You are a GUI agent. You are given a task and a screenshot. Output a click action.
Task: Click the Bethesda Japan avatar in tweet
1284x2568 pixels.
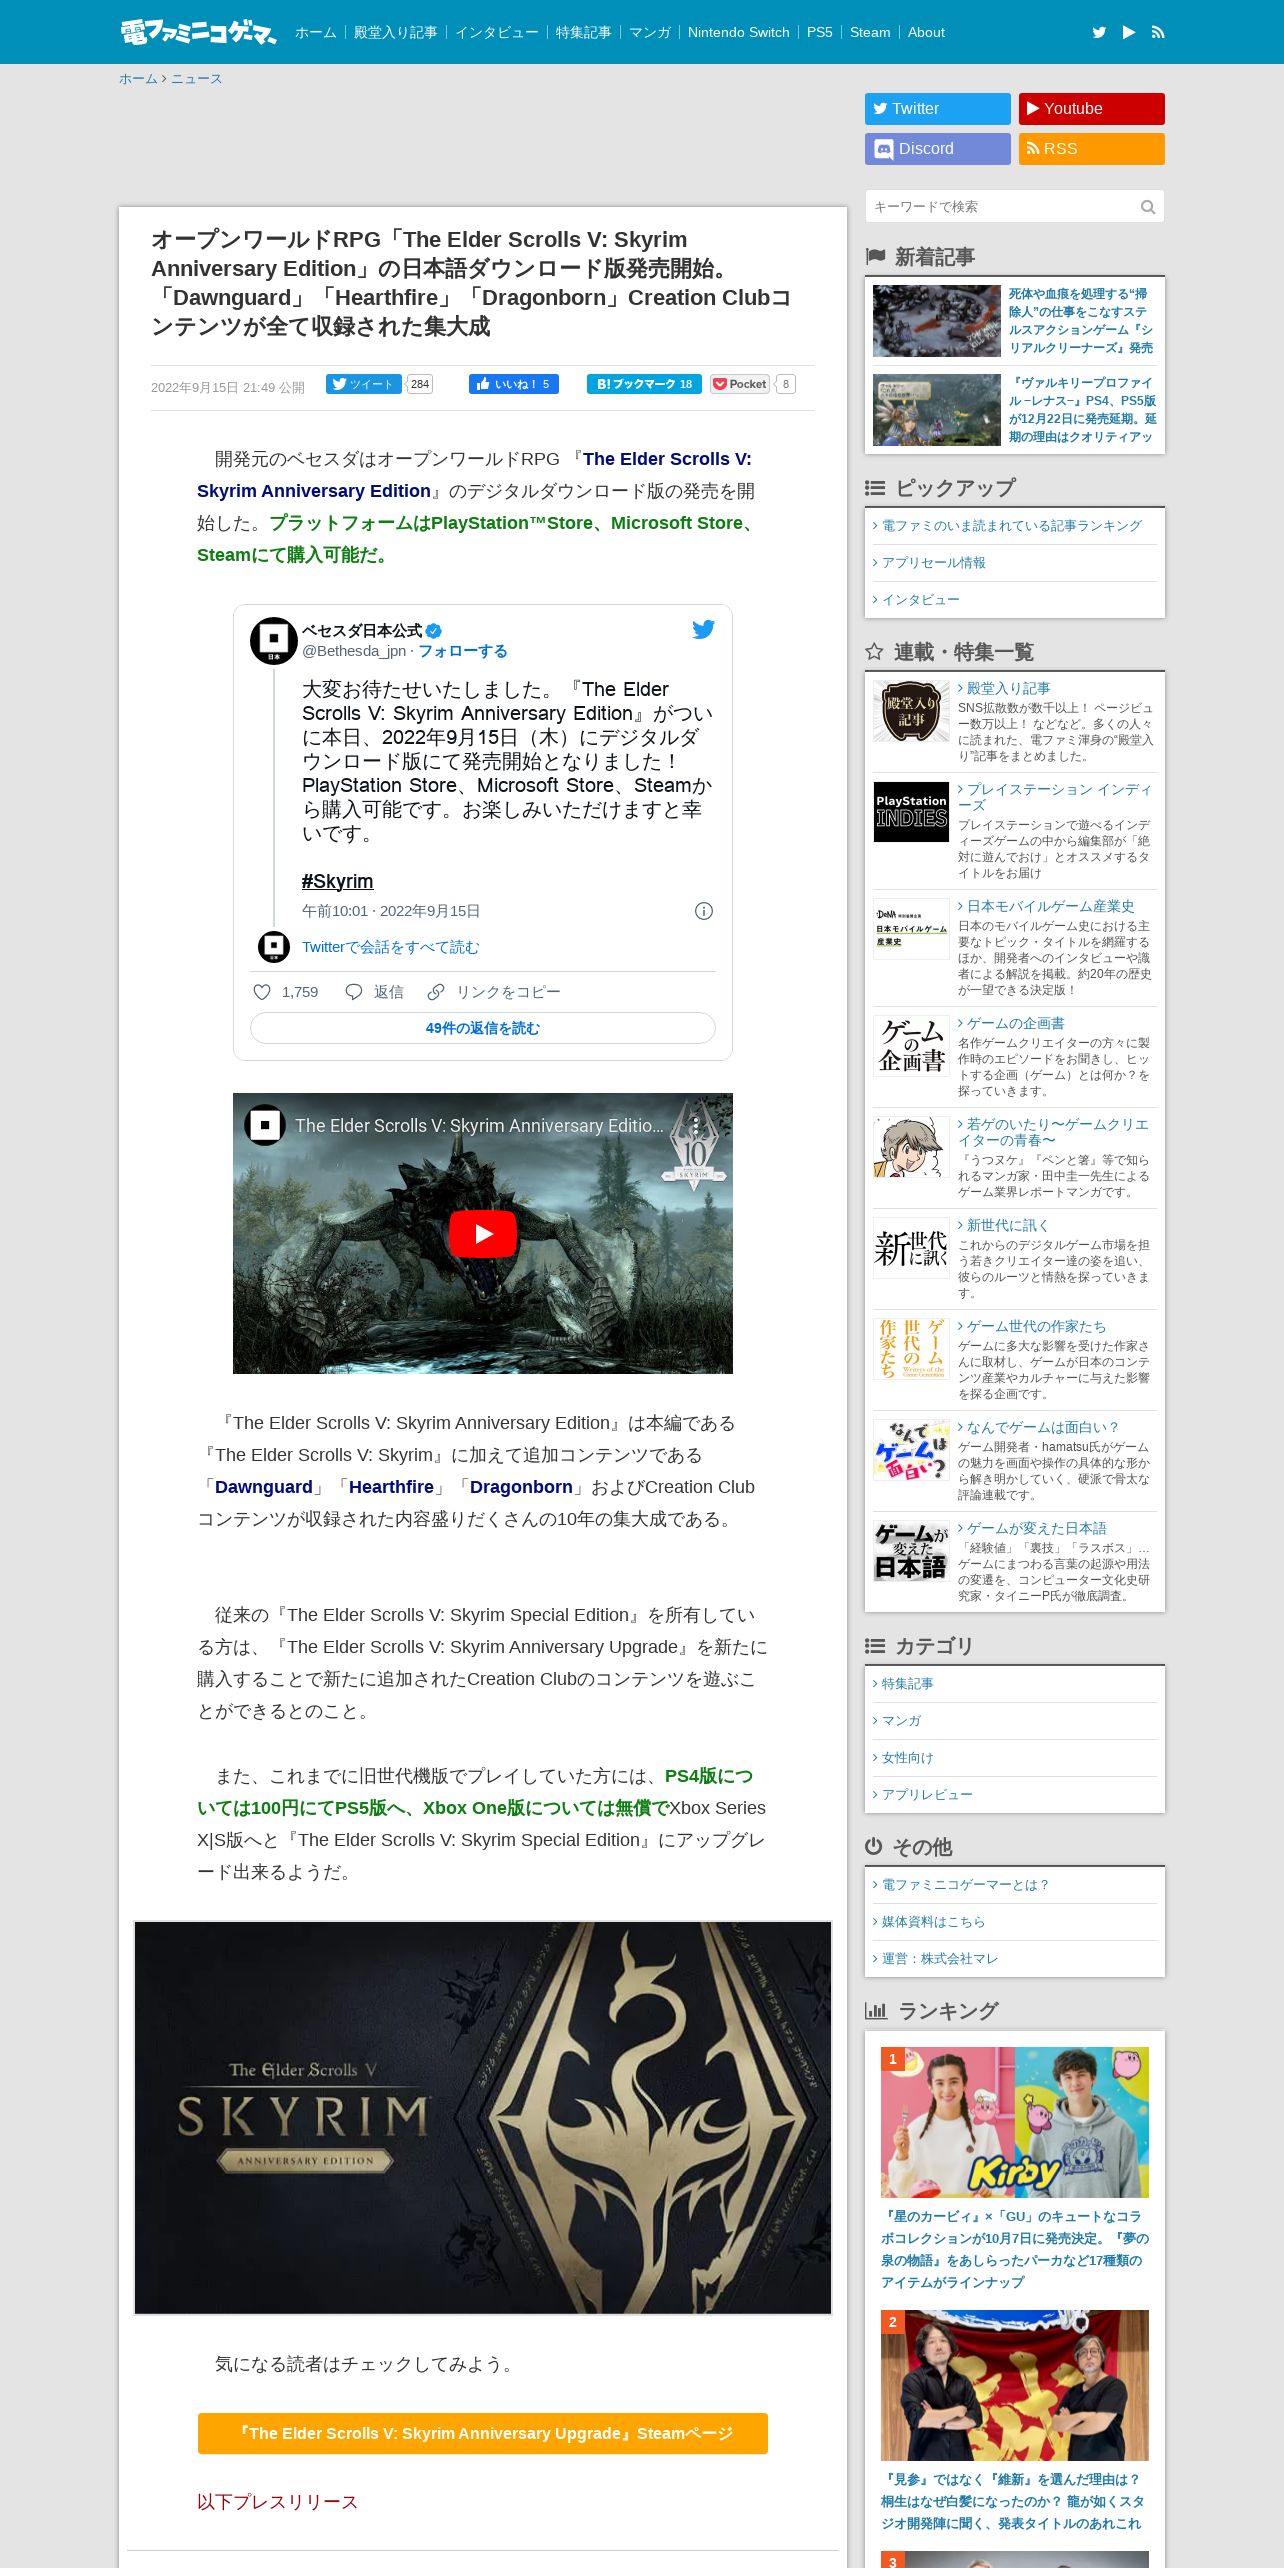tap(273, 641)
